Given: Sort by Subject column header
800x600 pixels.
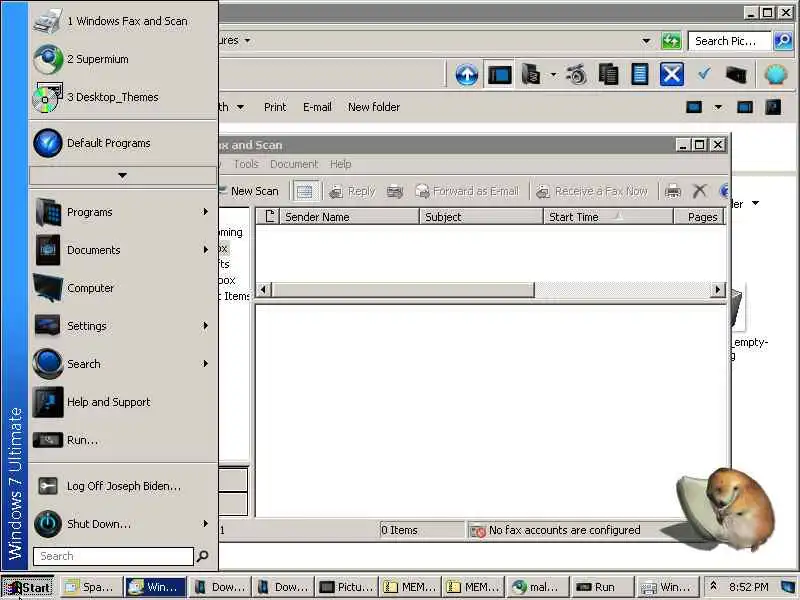Looking at the screenshot, I should click(x=481, y=217).
